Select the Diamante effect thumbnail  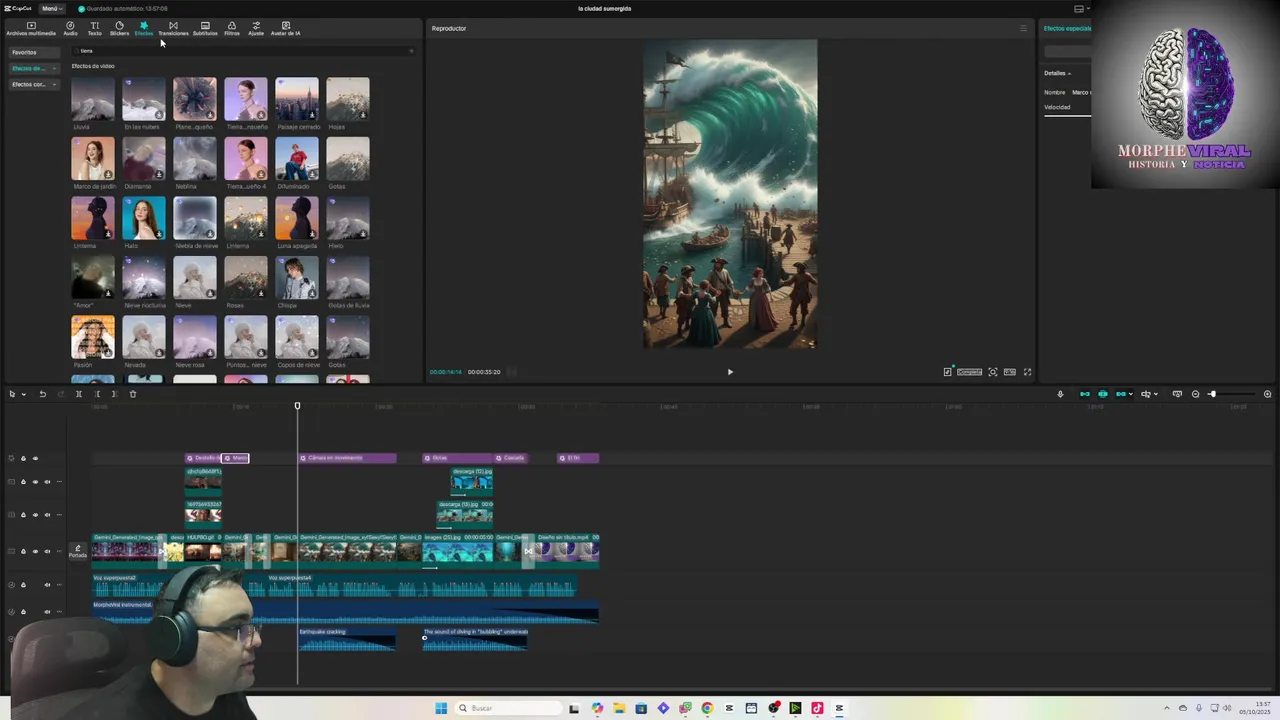[x=144, y=158]
